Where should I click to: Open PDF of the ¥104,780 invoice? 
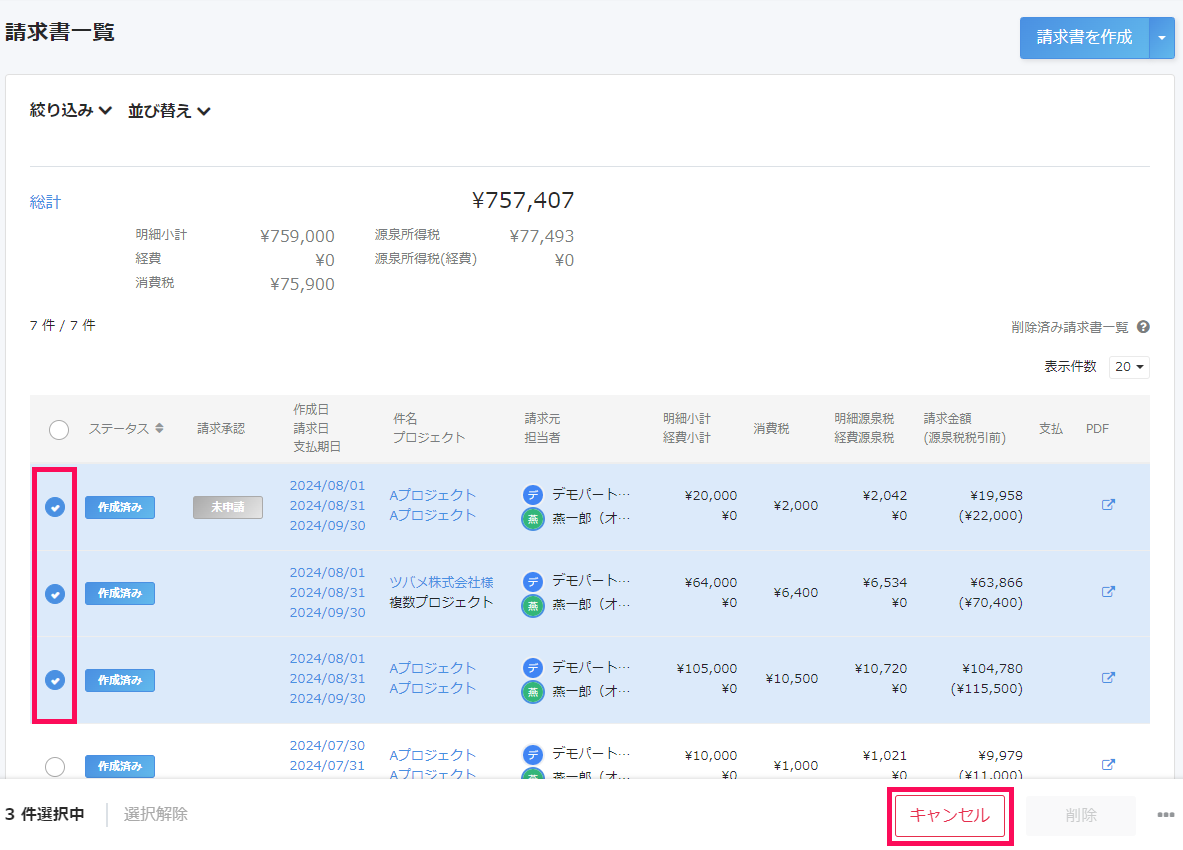point(1108,677)
